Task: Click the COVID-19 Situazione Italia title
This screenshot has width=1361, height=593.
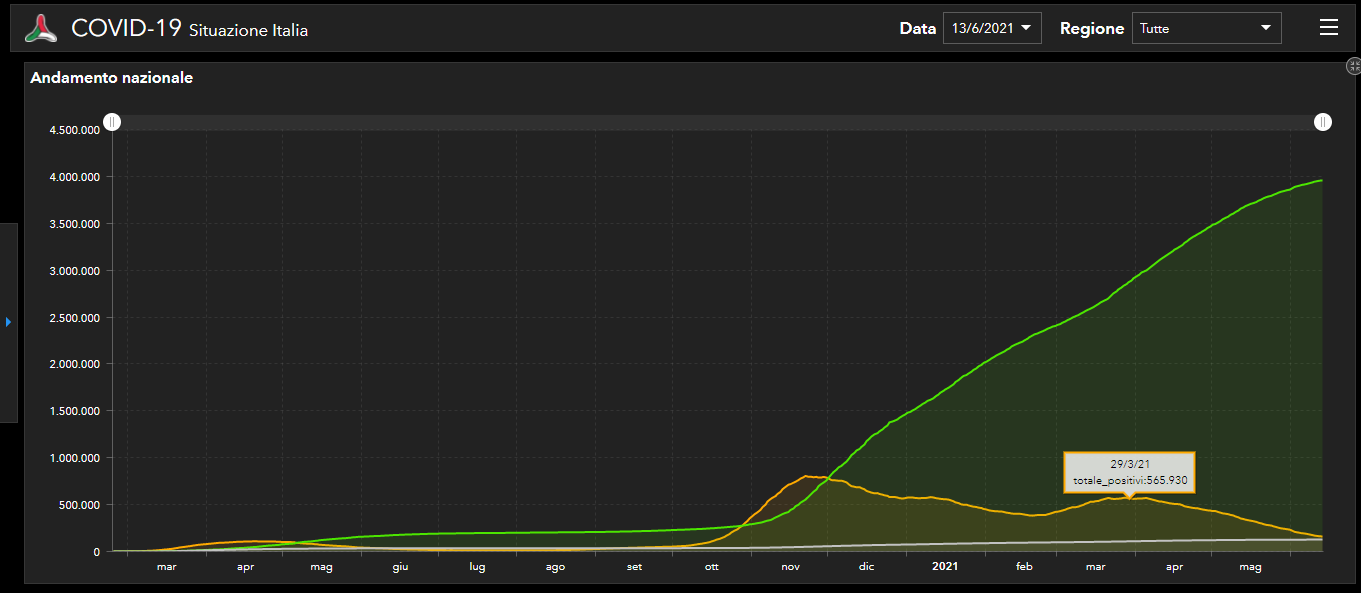Action: 189,29
